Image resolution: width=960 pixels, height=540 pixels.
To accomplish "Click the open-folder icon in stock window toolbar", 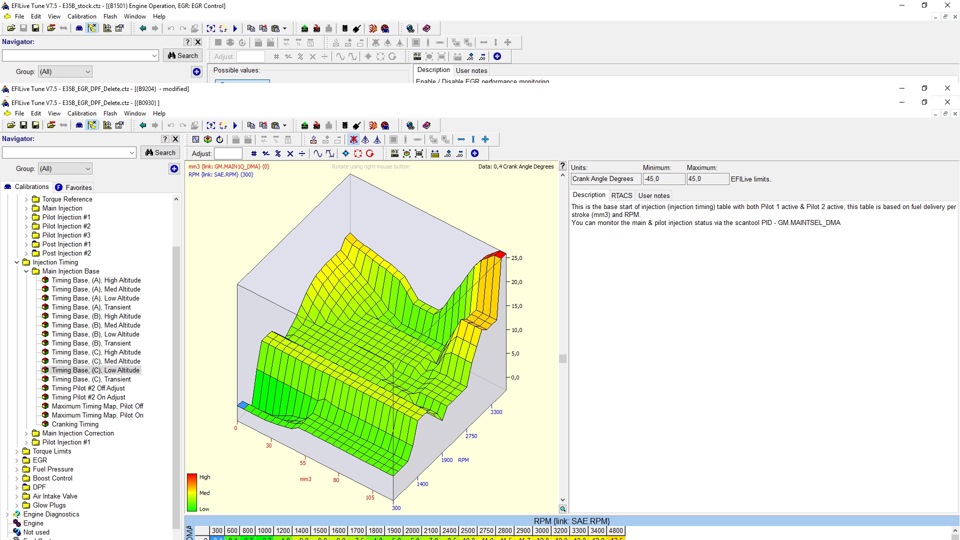I will pos(11,28).
